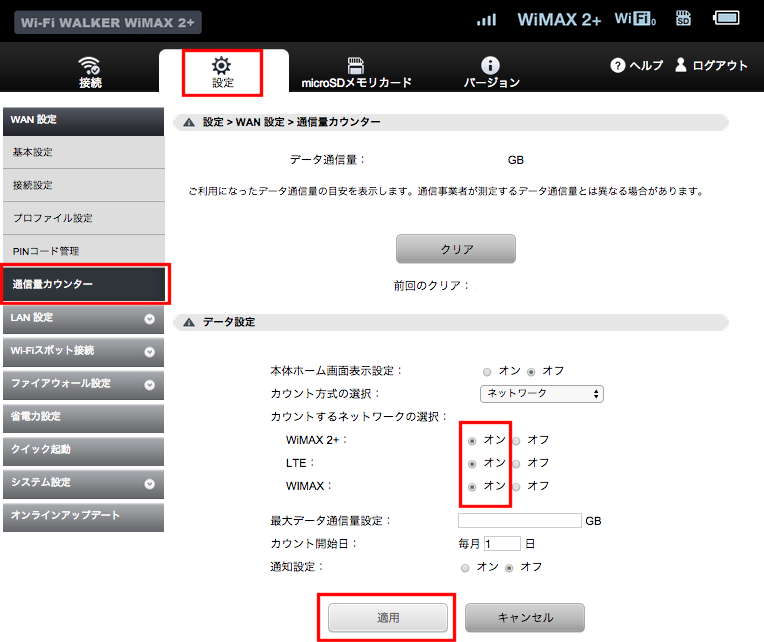Screen dimensions: 764x642
Task: Click the カウントするネットワークの選択 label
Action: point(359,417)
